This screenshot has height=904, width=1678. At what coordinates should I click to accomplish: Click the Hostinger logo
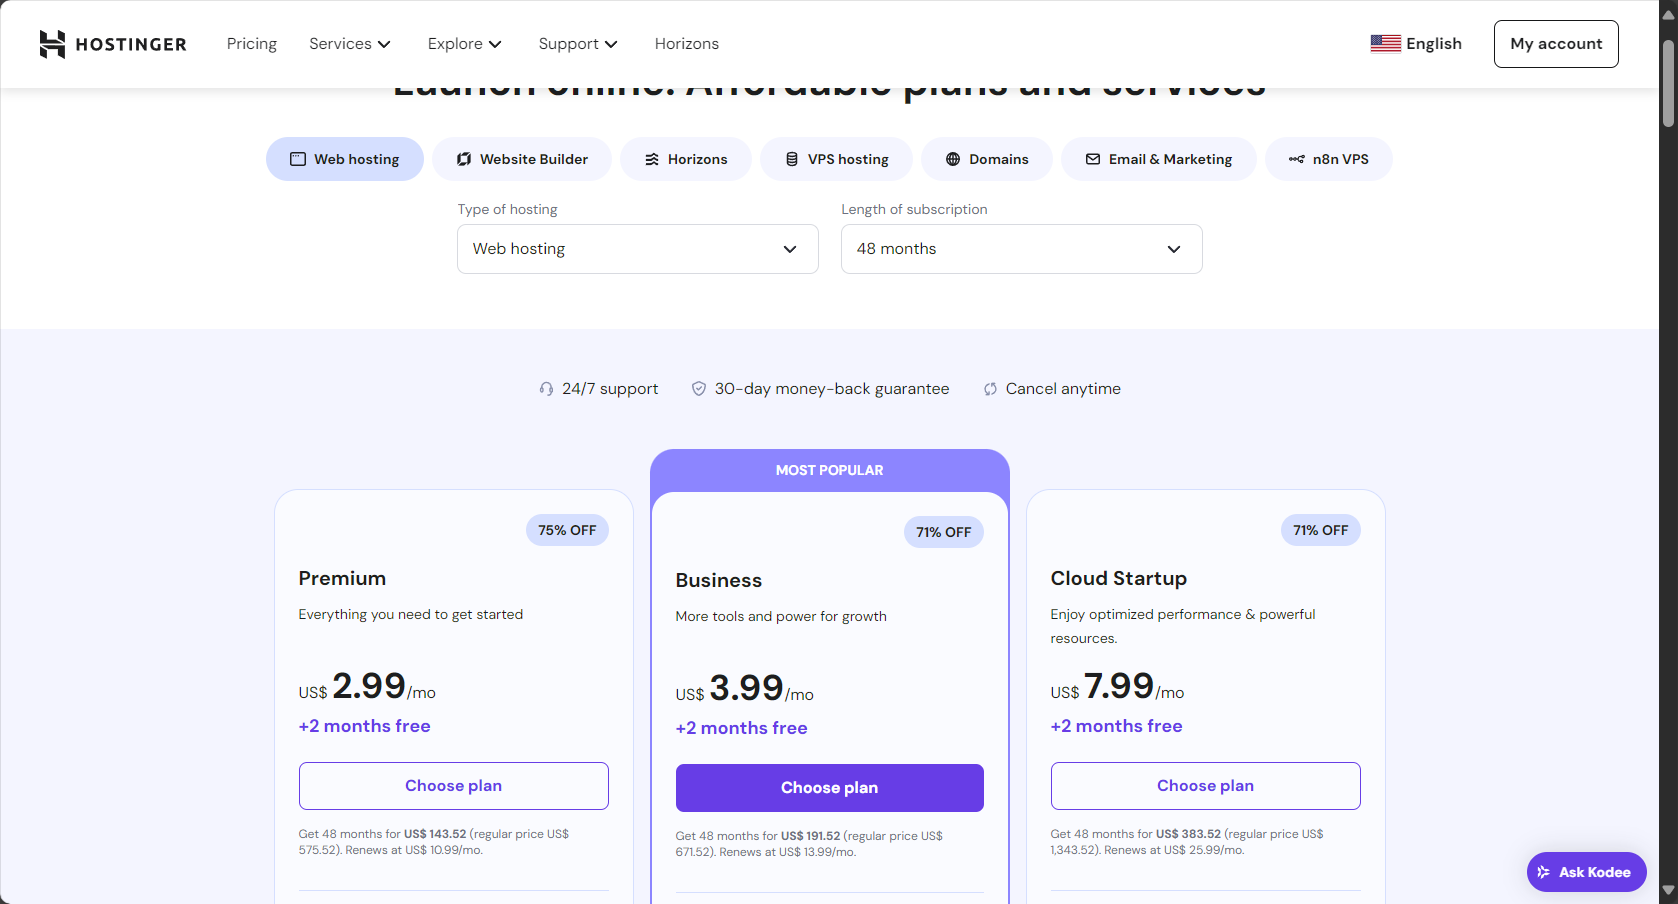pos(113,44)
